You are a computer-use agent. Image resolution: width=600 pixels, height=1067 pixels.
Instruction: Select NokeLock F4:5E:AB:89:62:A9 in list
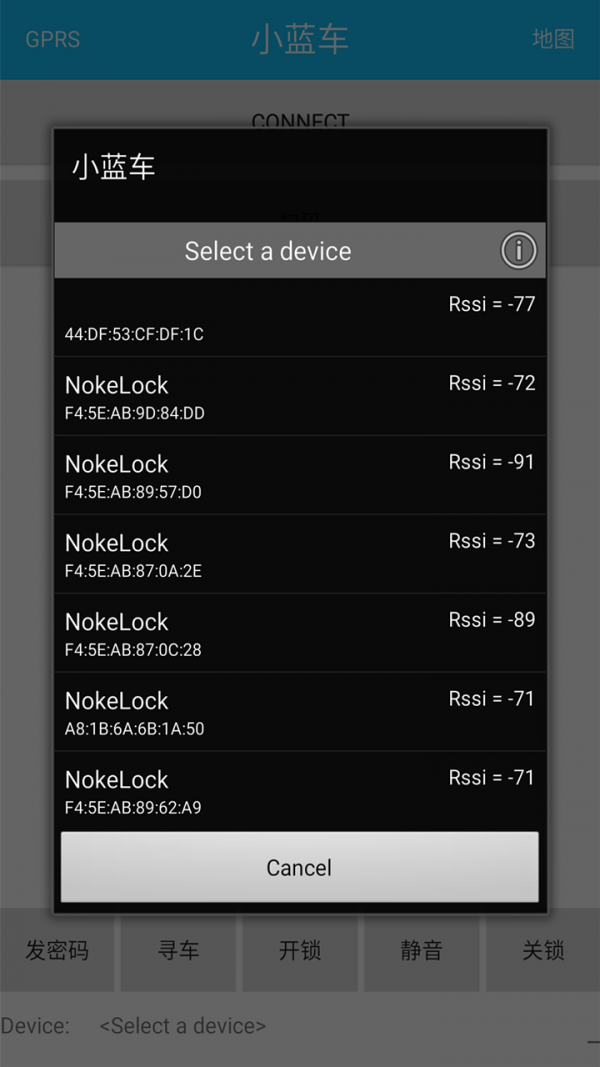click(x=300, y=791)
